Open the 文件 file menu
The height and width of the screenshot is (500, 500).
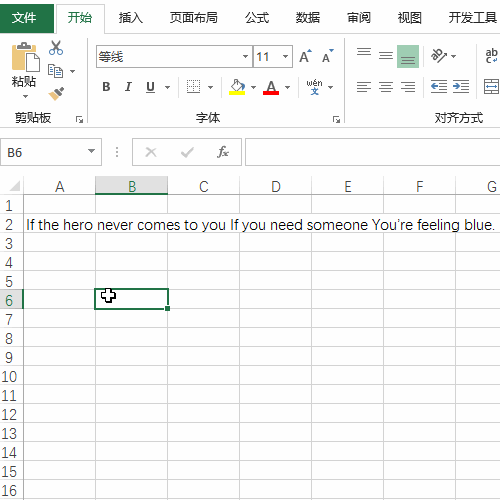coord(24,18)
